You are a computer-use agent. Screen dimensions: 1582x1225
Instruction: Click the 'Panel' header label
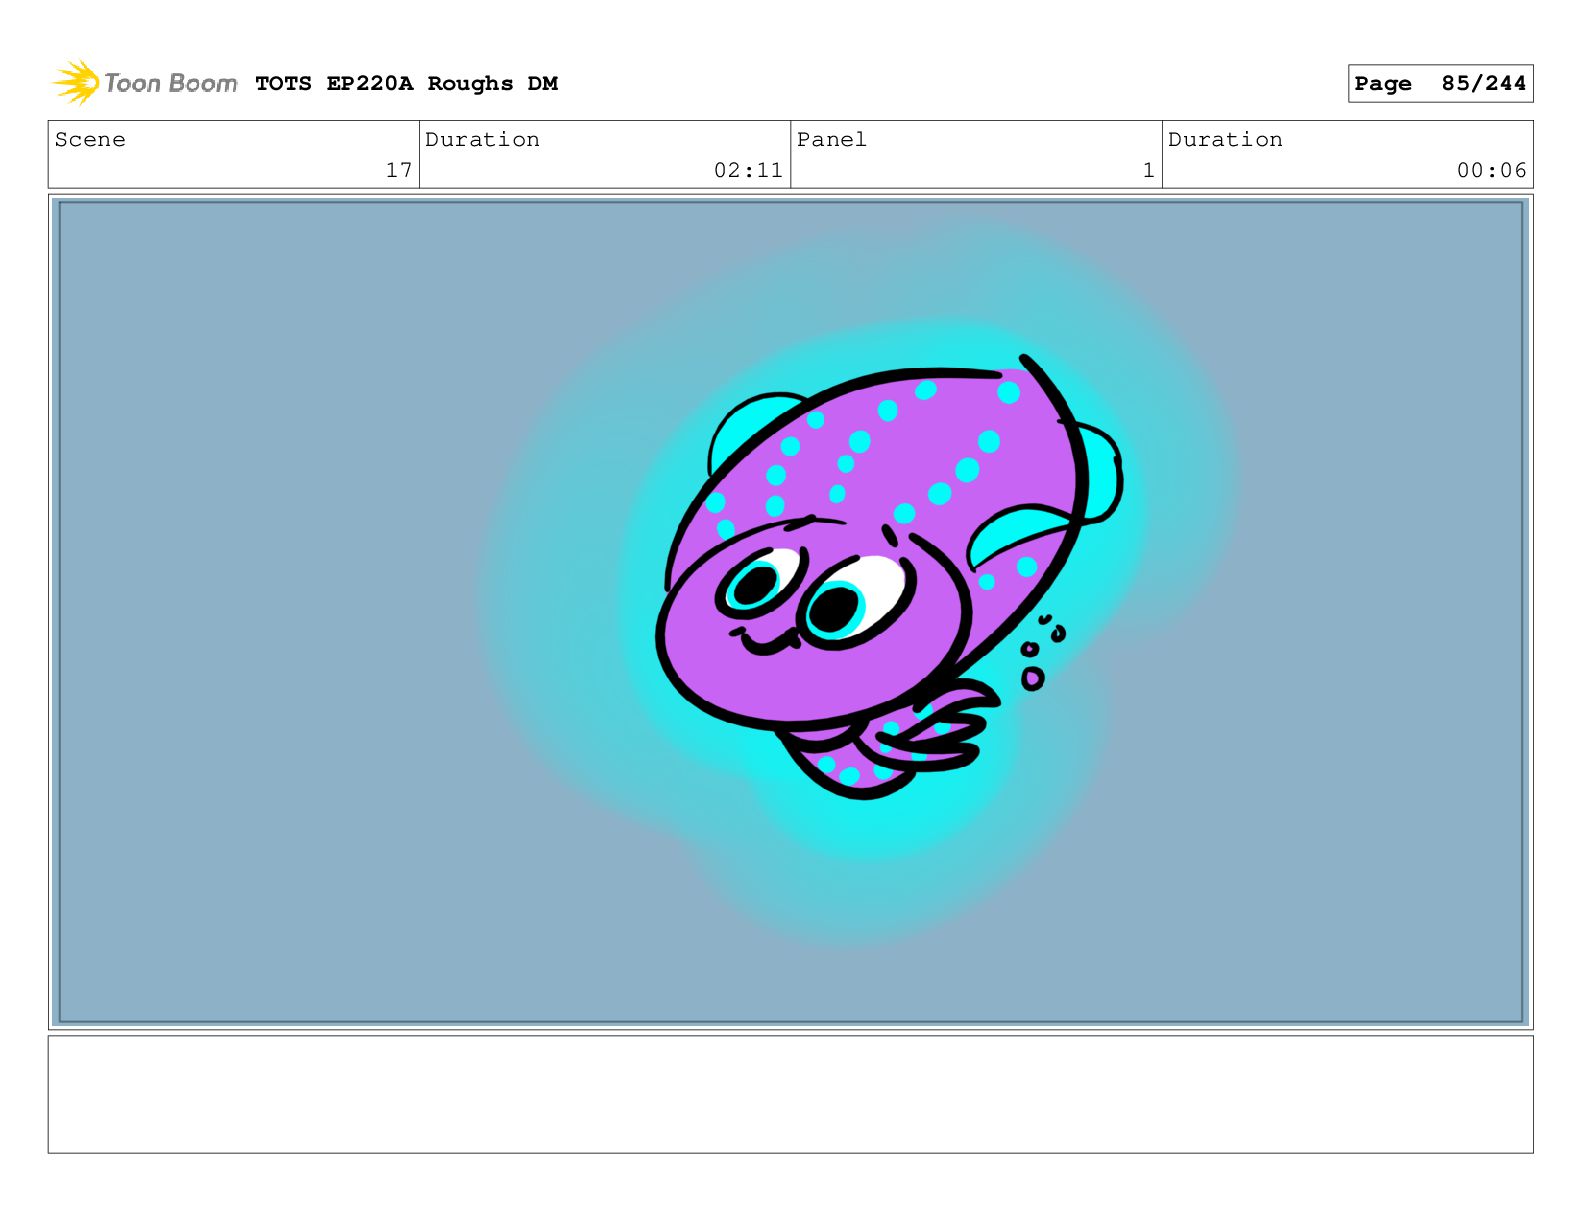pyautogui.click(x=831, y=140)
